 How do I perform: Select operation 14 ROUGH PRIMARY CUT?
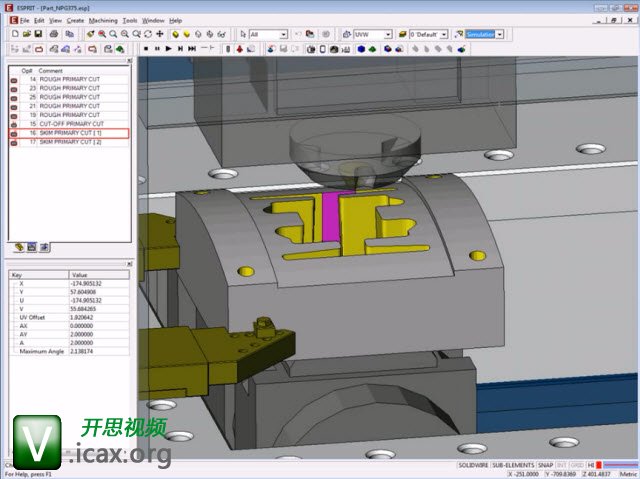[x=69, y=79]
